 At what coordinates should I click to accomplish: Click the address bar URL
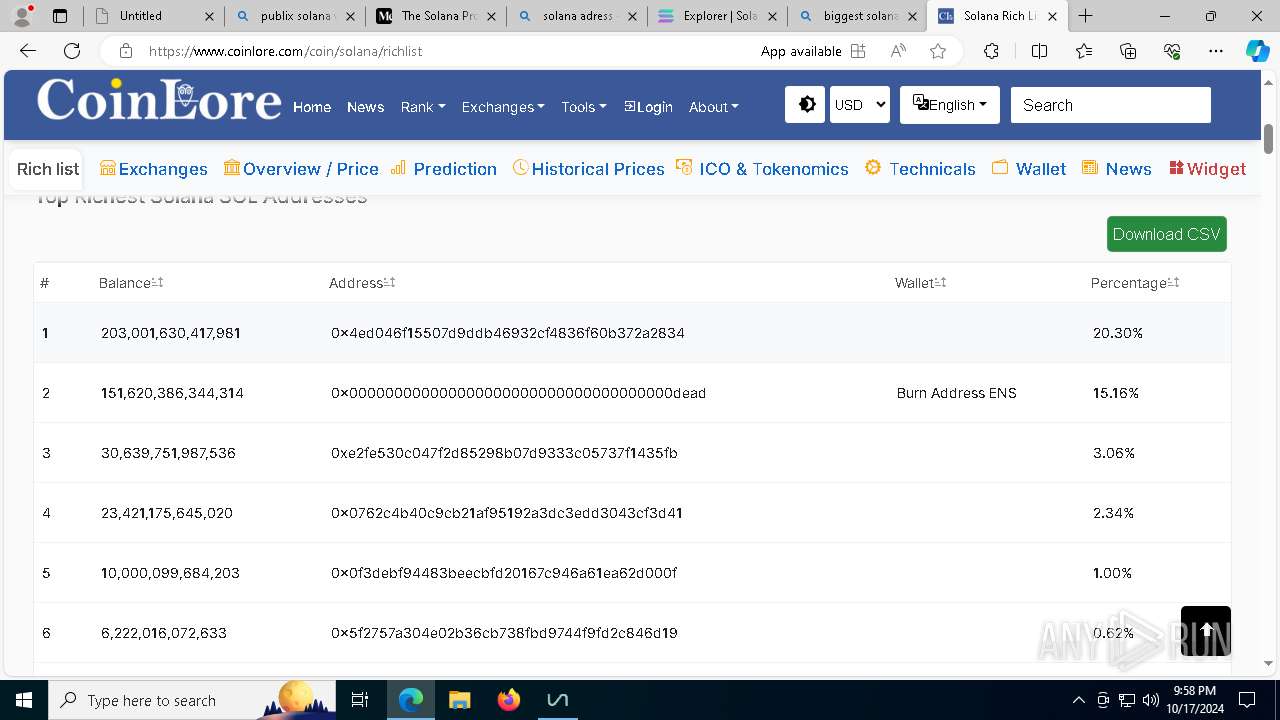[285, 51]
